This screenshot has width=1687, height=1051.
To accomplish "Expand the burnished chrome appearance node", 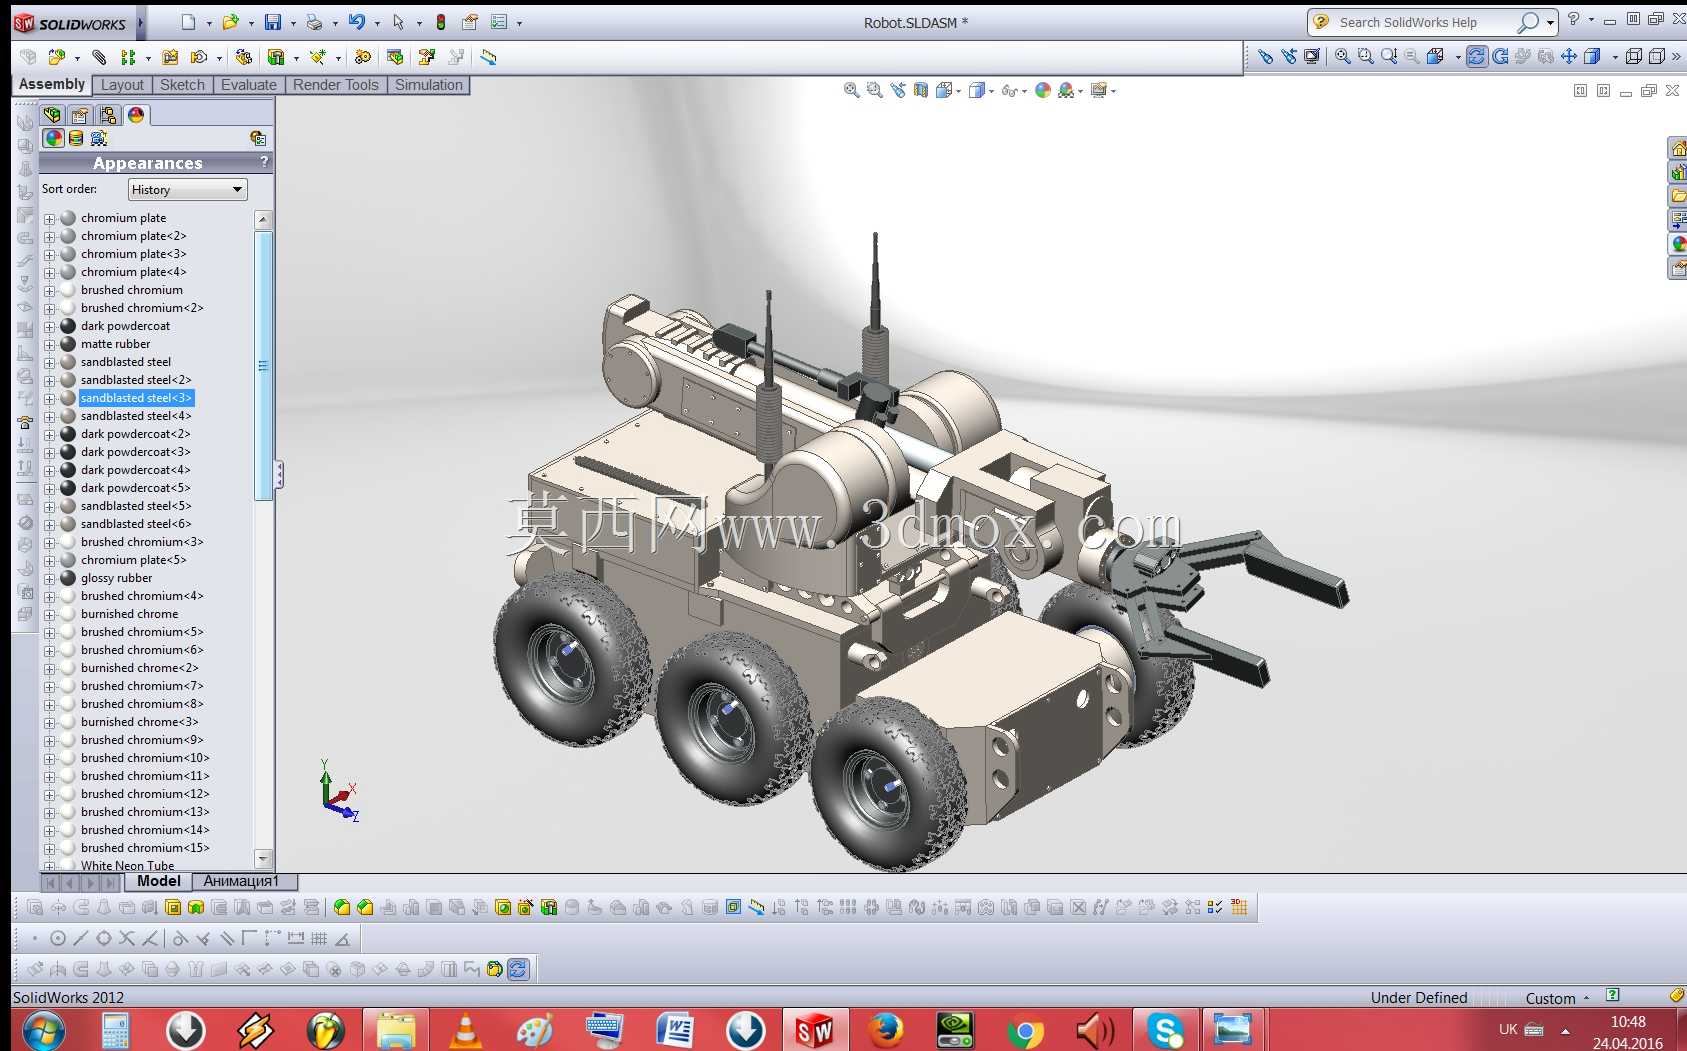I will [49, 614].
